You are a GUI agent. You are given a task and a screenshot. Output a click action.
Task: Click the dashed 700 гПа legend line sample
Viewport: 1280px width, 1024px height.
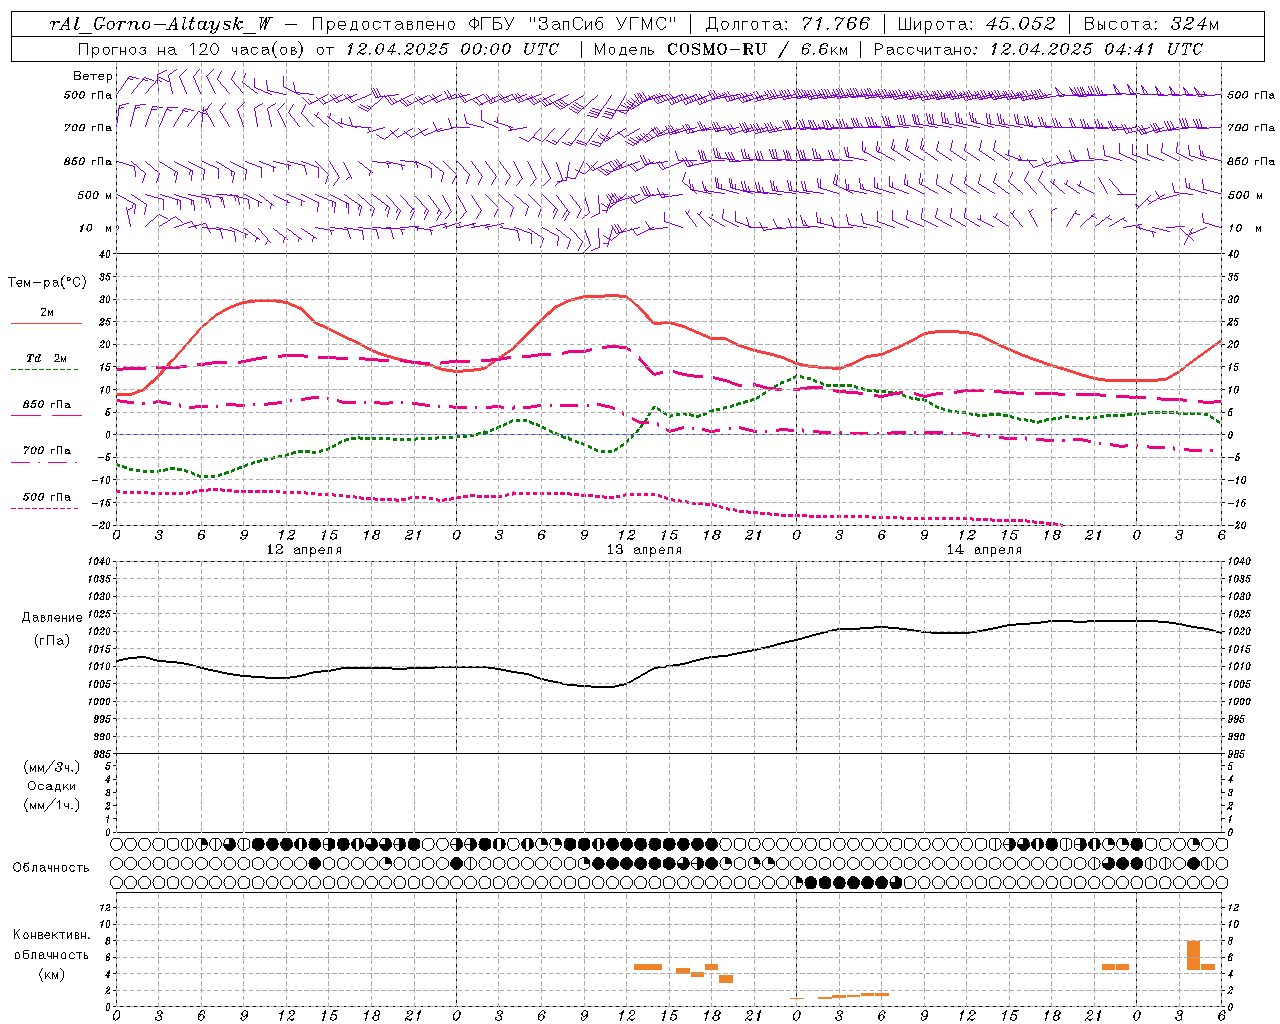[x=46, y=462]
